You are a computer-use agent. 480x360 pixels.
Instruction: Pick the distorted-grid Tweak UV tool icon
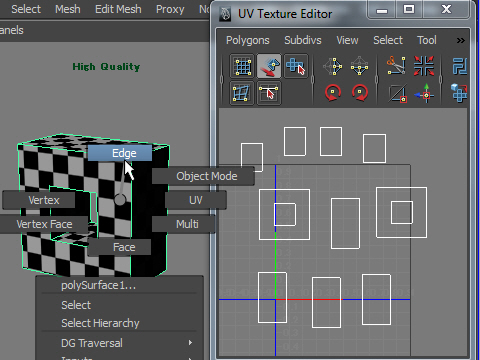(x=242, y=93)
